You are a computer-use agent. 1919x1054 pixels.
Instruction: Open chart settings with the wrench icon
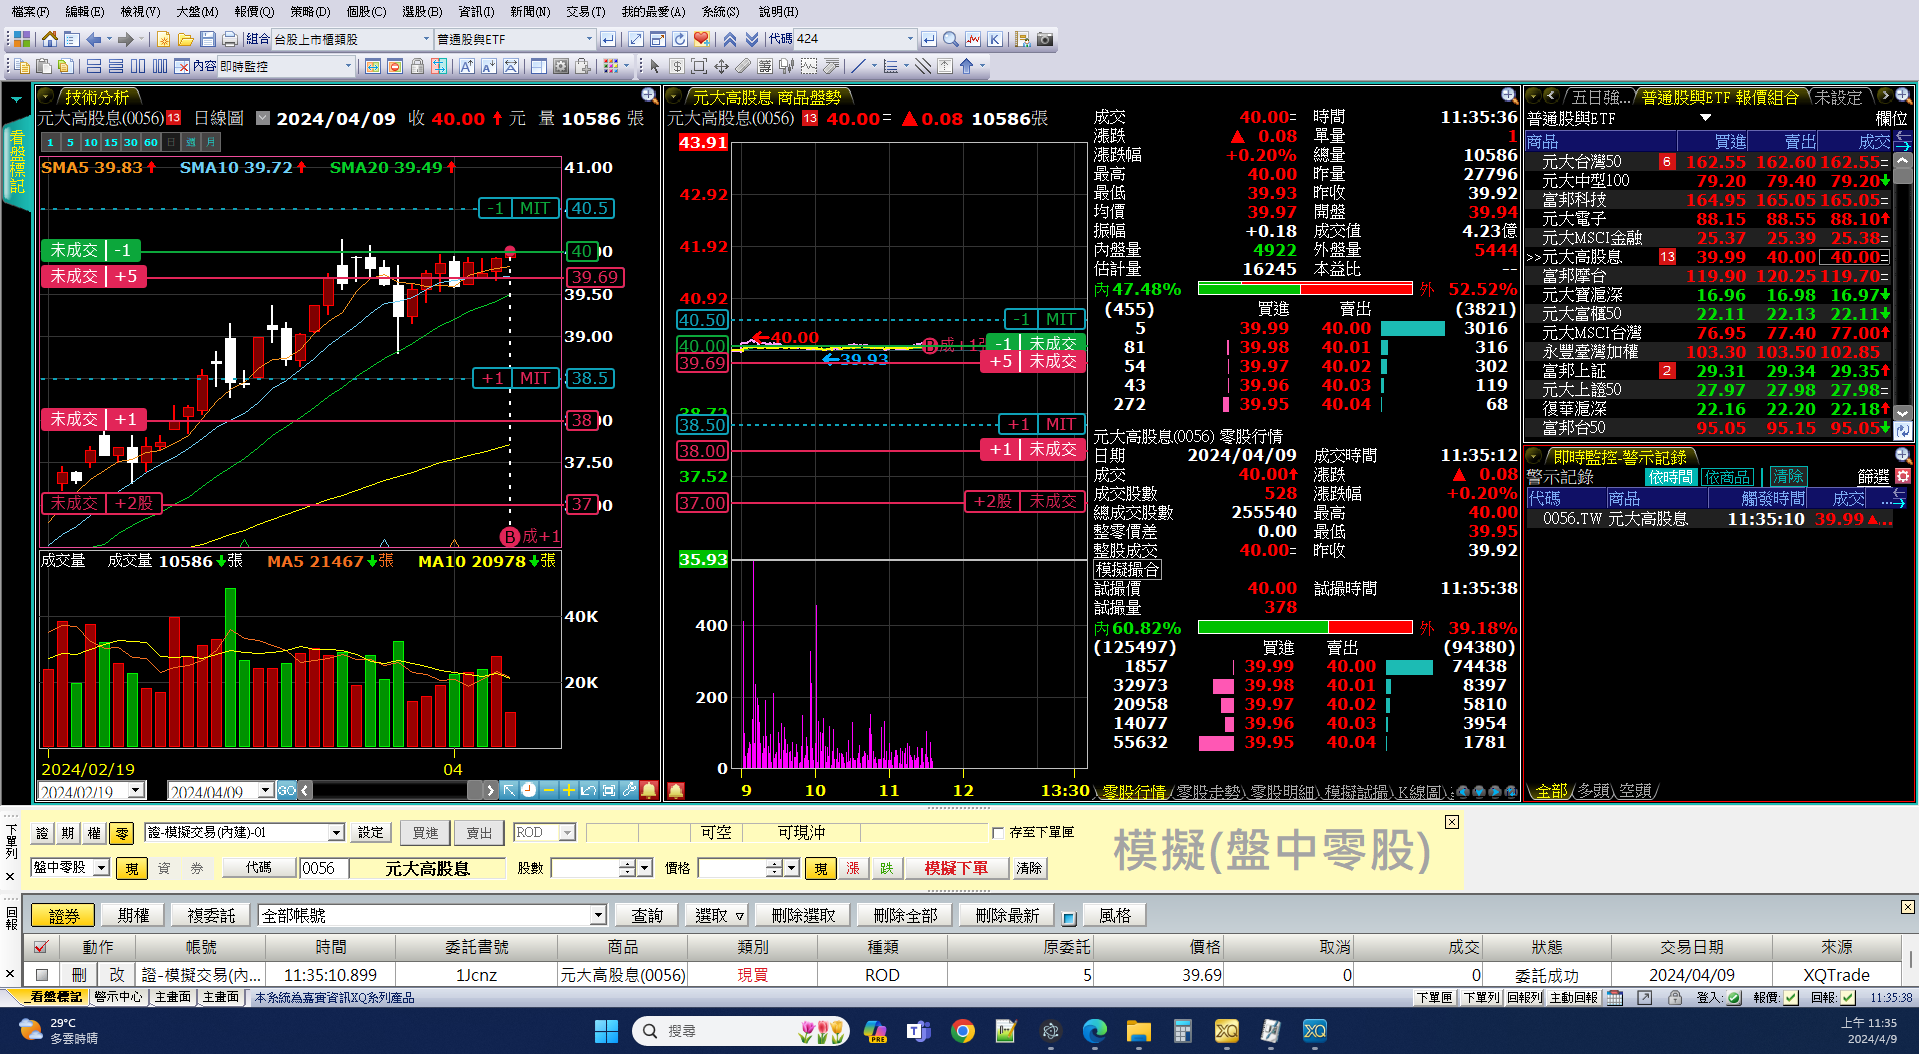click(x=628, y=790)
